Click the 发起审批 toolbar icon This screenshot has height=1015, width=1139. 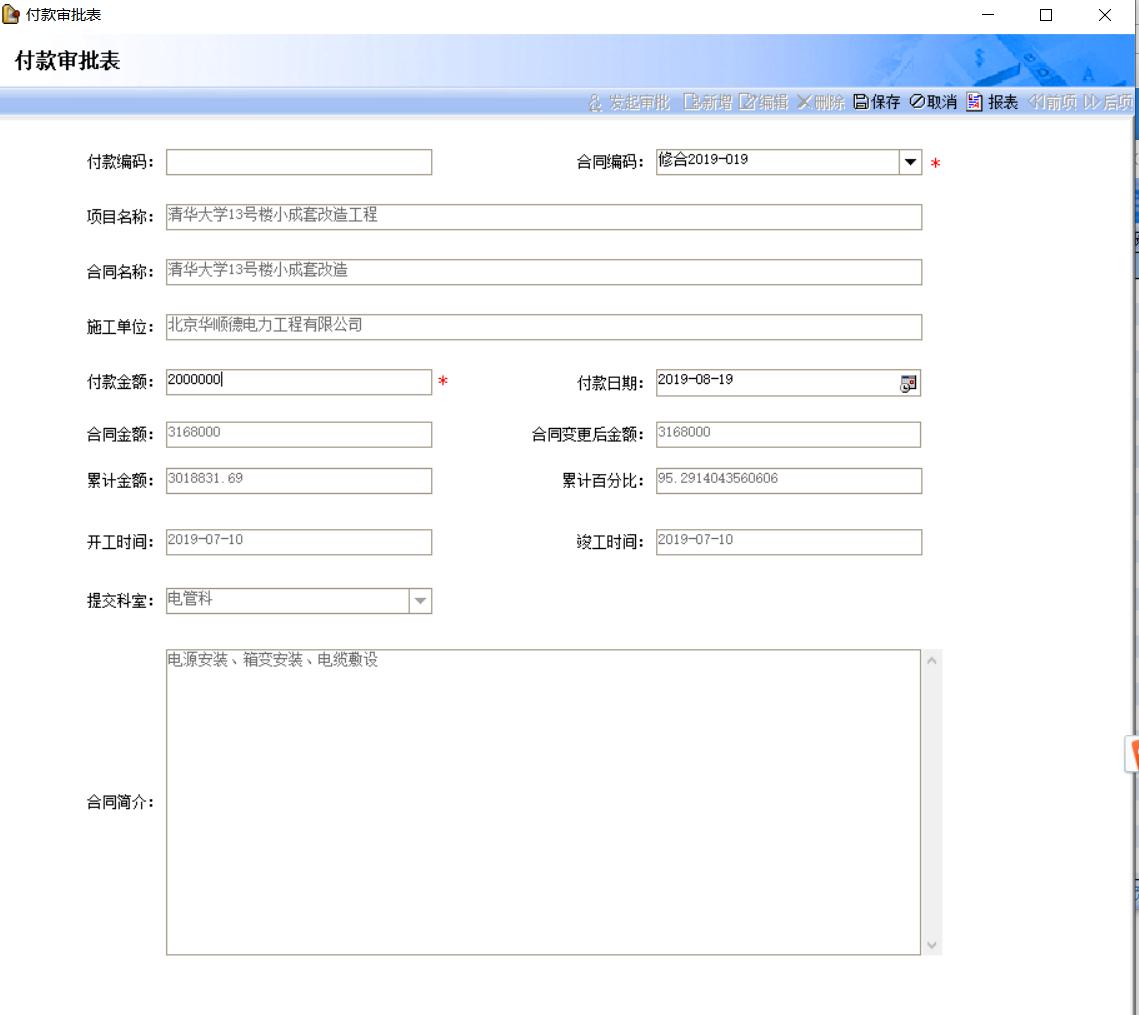click(x=595, y=102)
